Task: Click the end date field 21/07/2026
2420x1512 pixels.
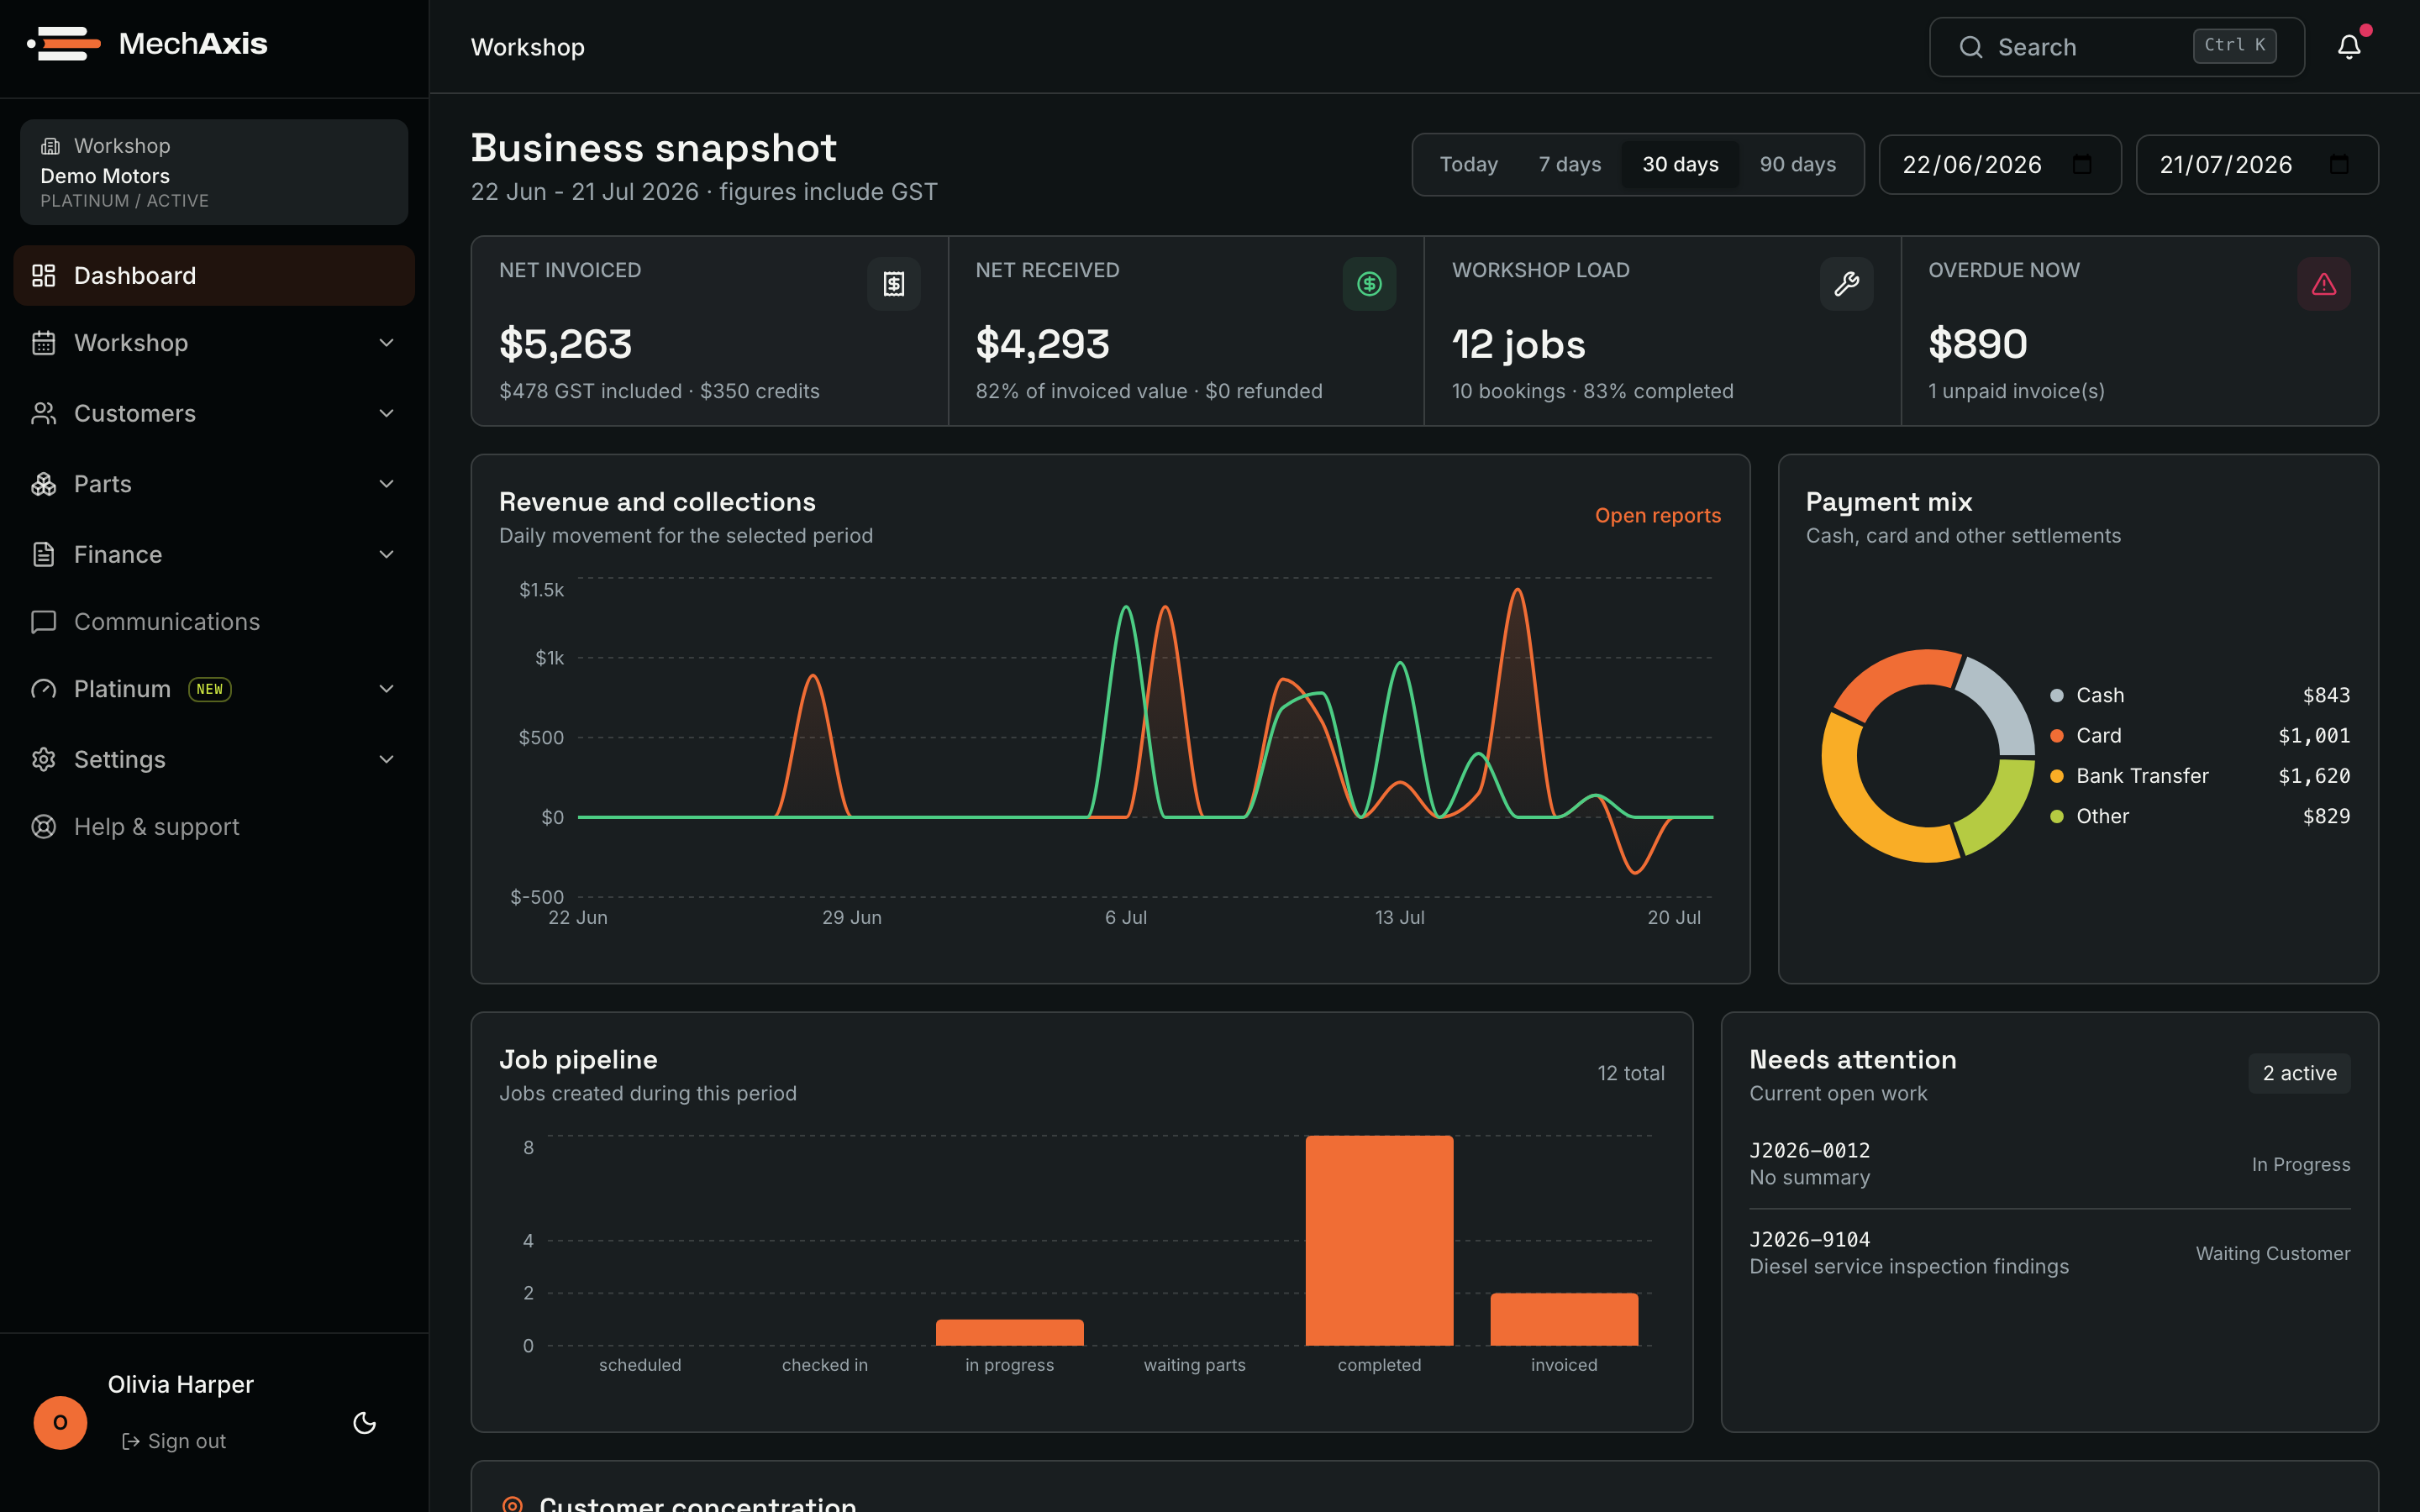Action: tap(2256, 164)
